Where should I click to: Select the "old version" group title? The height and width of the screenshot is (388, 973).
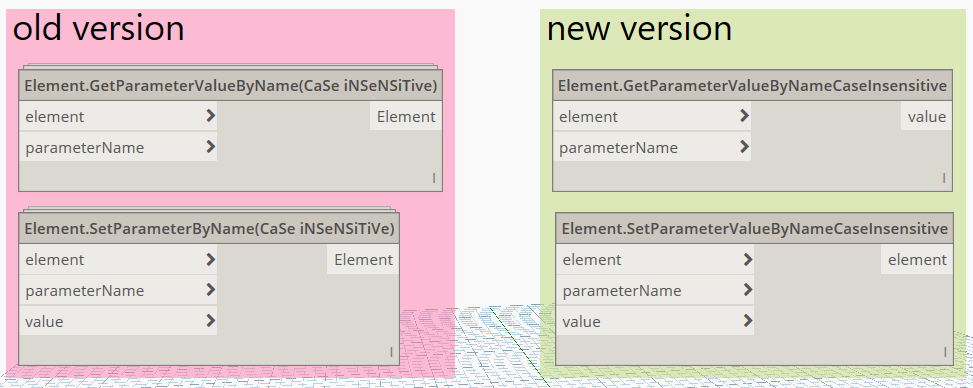coord(99,29)
